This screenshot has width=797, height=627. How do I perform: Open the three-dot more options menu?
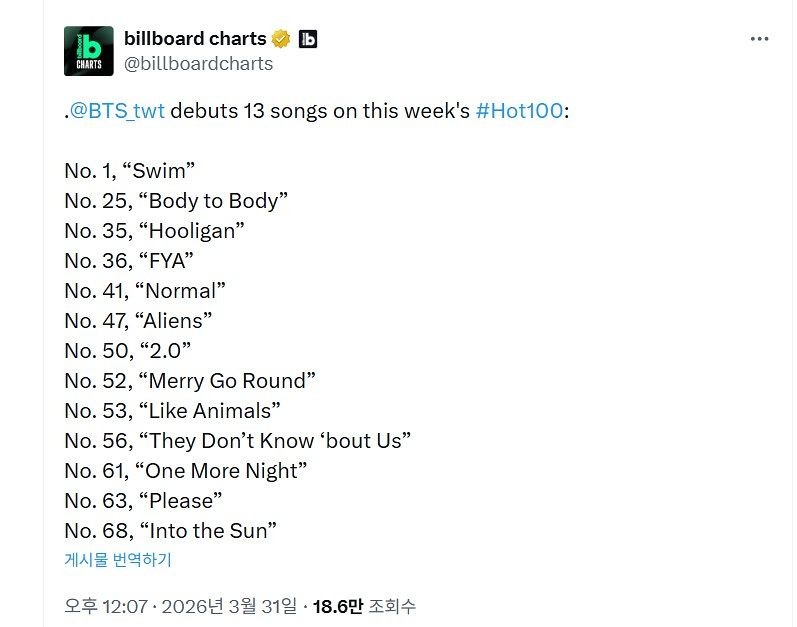click(x=760, y=39)
